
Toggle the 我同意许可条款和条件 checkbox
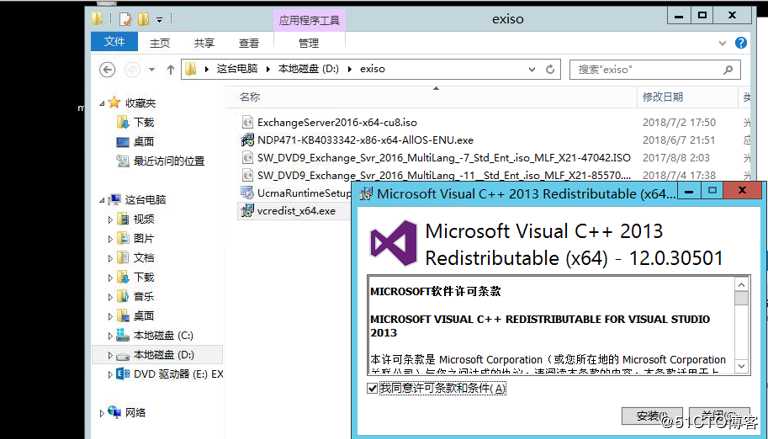372,389
